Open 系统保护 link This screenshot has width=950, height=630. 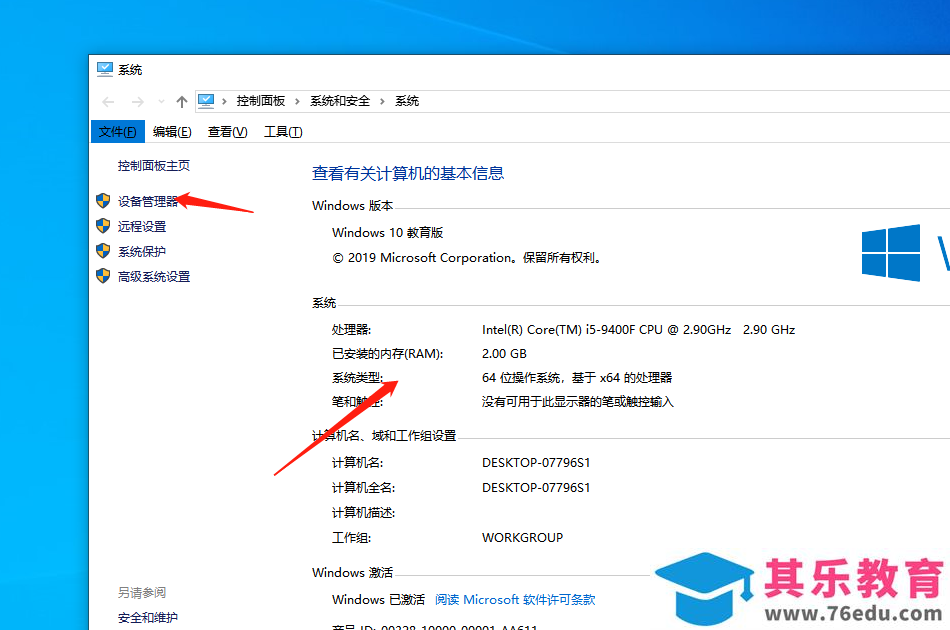pyautogui.click(x=142, y=251)
